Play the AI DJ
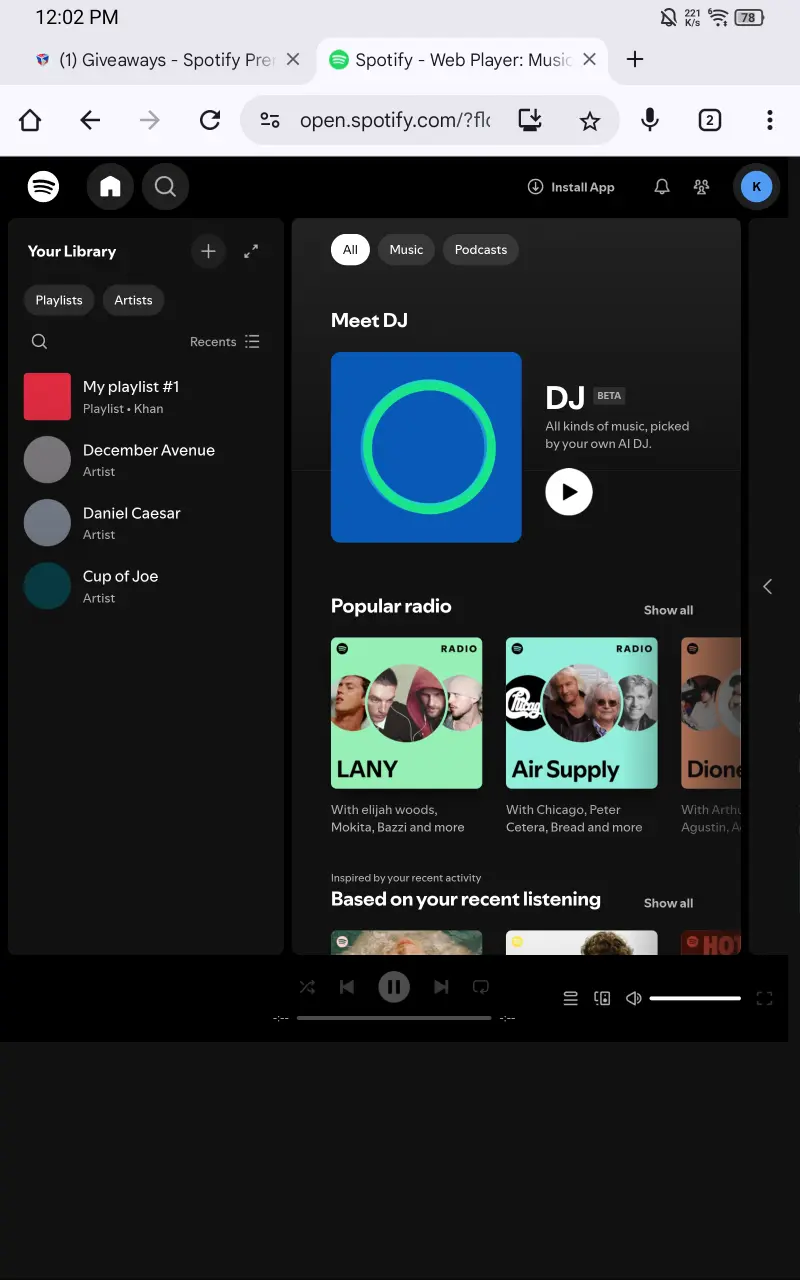Image resolution: width=800 pixels, height=1280 pixels. pos(569,491)
